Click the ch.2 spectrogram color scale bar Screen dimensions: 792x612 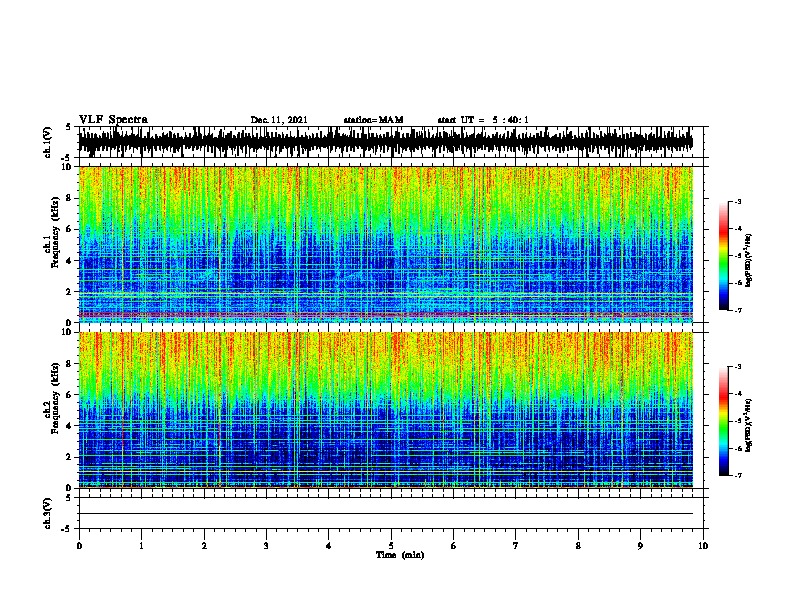click(x=724, y=421)
